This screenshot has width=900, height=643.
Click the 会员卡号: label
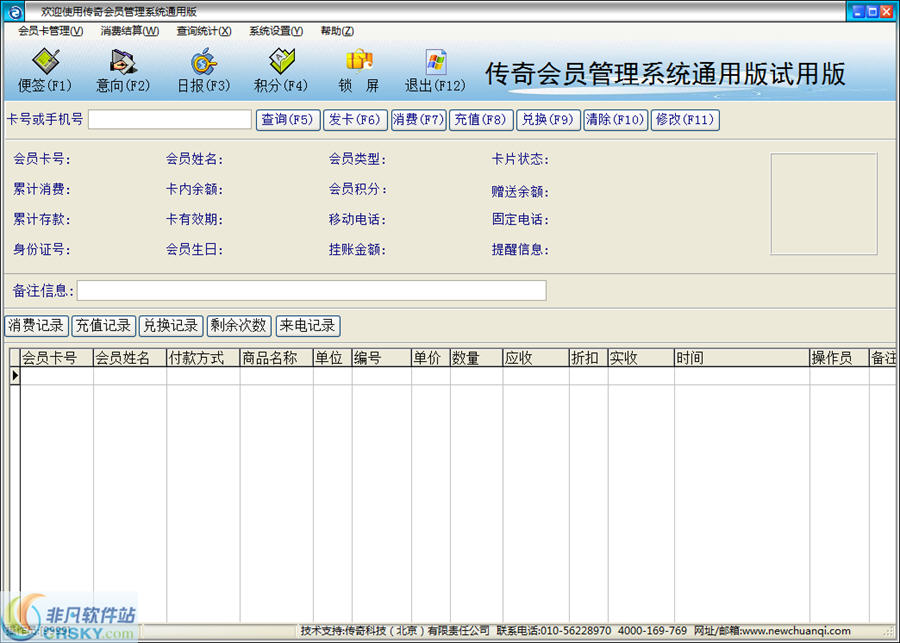(x=42, y=159)
